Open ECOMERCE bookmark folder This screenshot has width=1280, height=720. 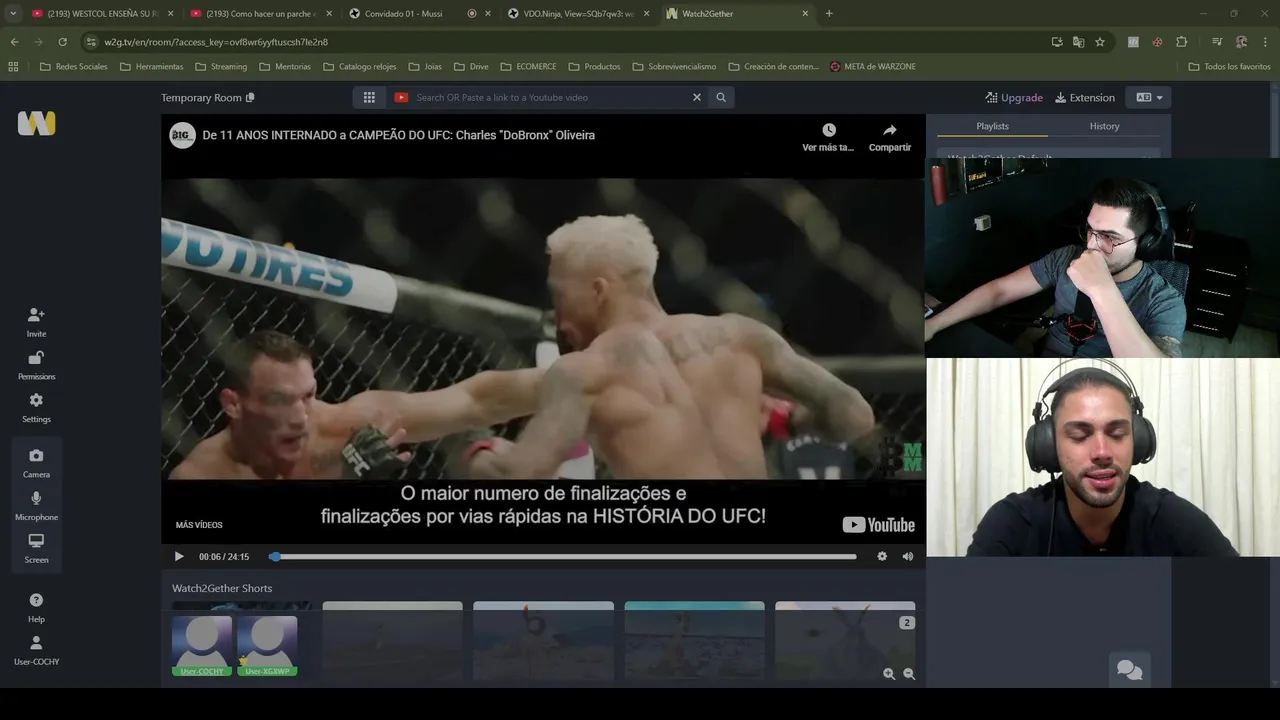click(x=527, y=67)
